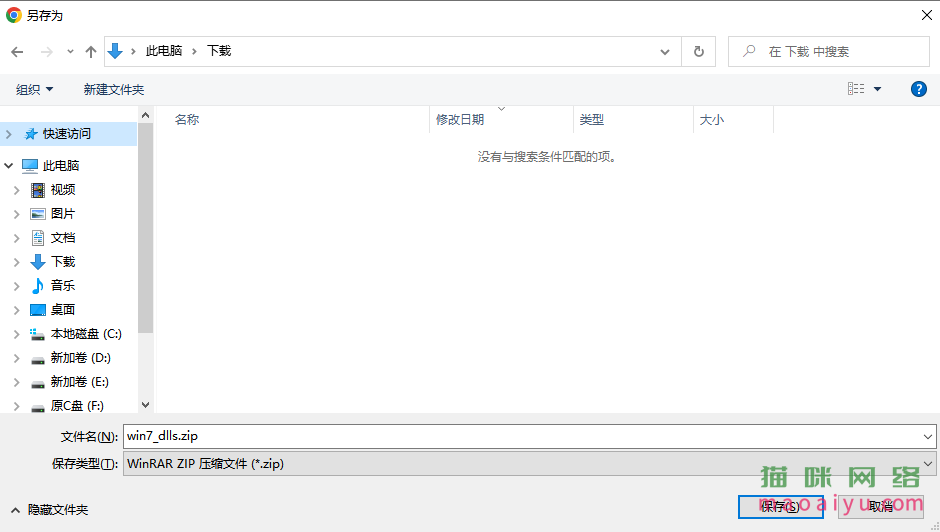The image size is (940, 532).
Task: Expand the 视频 node
Action: (17, 190)
